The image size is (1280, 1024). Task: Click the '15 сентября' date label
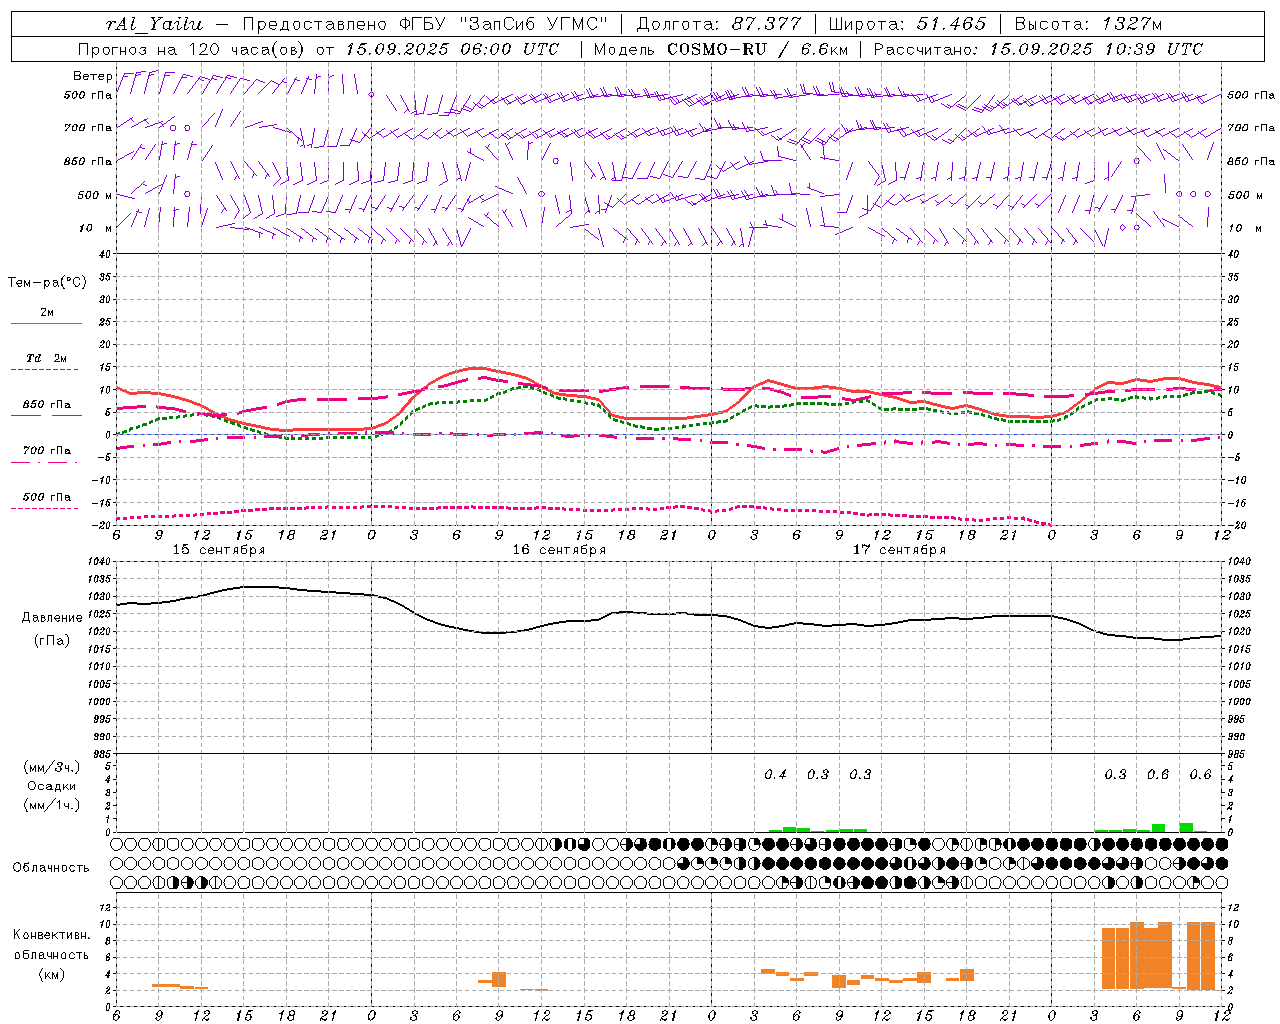pos(219,550)
